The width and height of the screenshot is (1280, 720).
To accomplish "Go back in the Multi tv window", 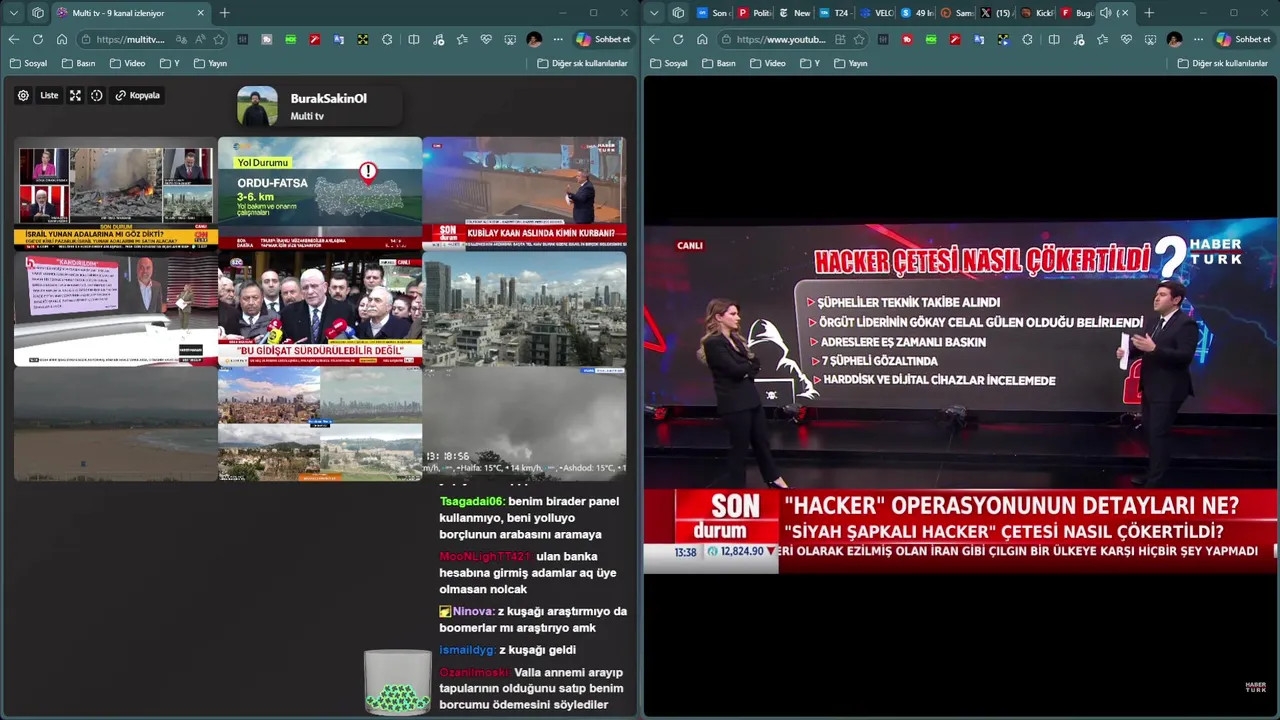I will pyautogui.click(x=14, y=39).
